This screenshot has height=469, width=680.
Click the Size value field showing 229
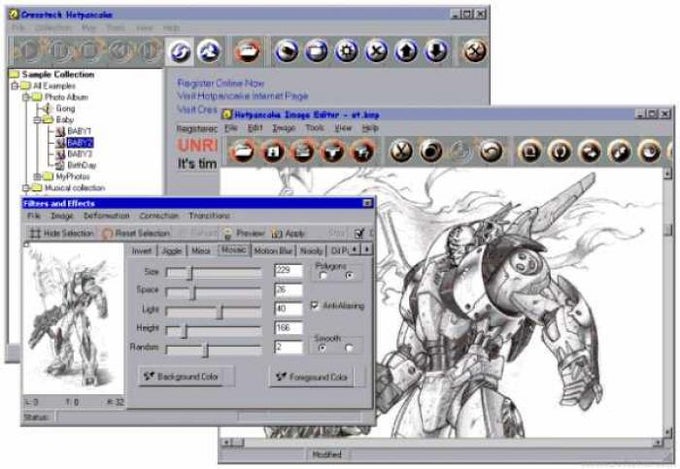(288, 271)
